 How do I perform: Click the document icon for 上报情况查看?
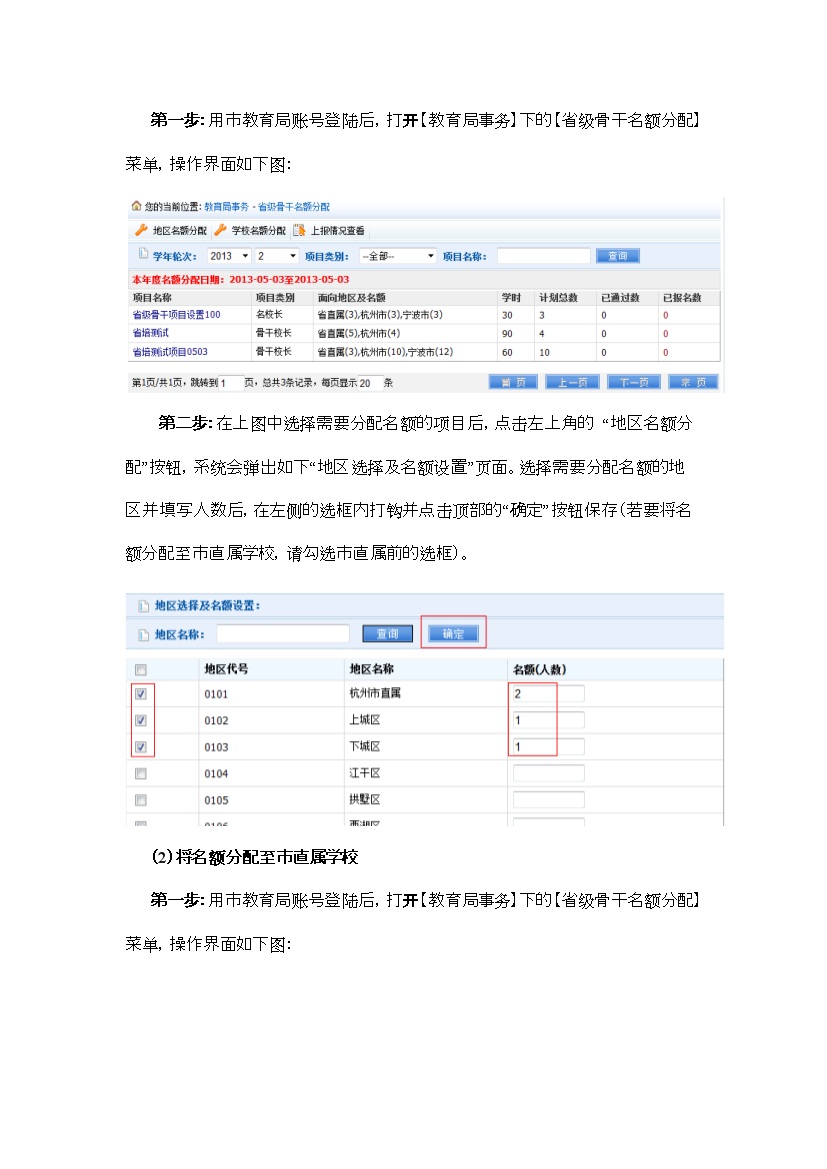coord(299,230)
